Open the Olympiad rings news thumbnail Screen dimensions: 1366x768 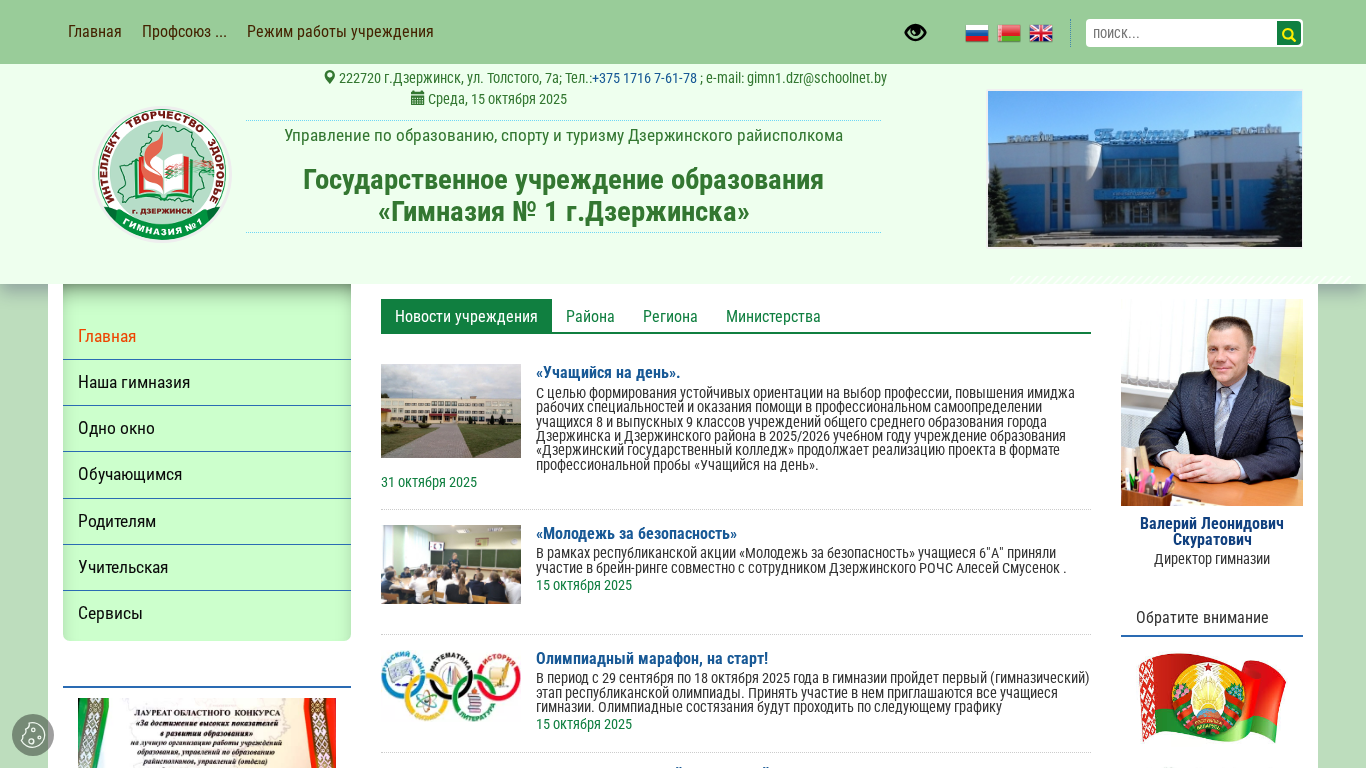[x=451, y=685]
